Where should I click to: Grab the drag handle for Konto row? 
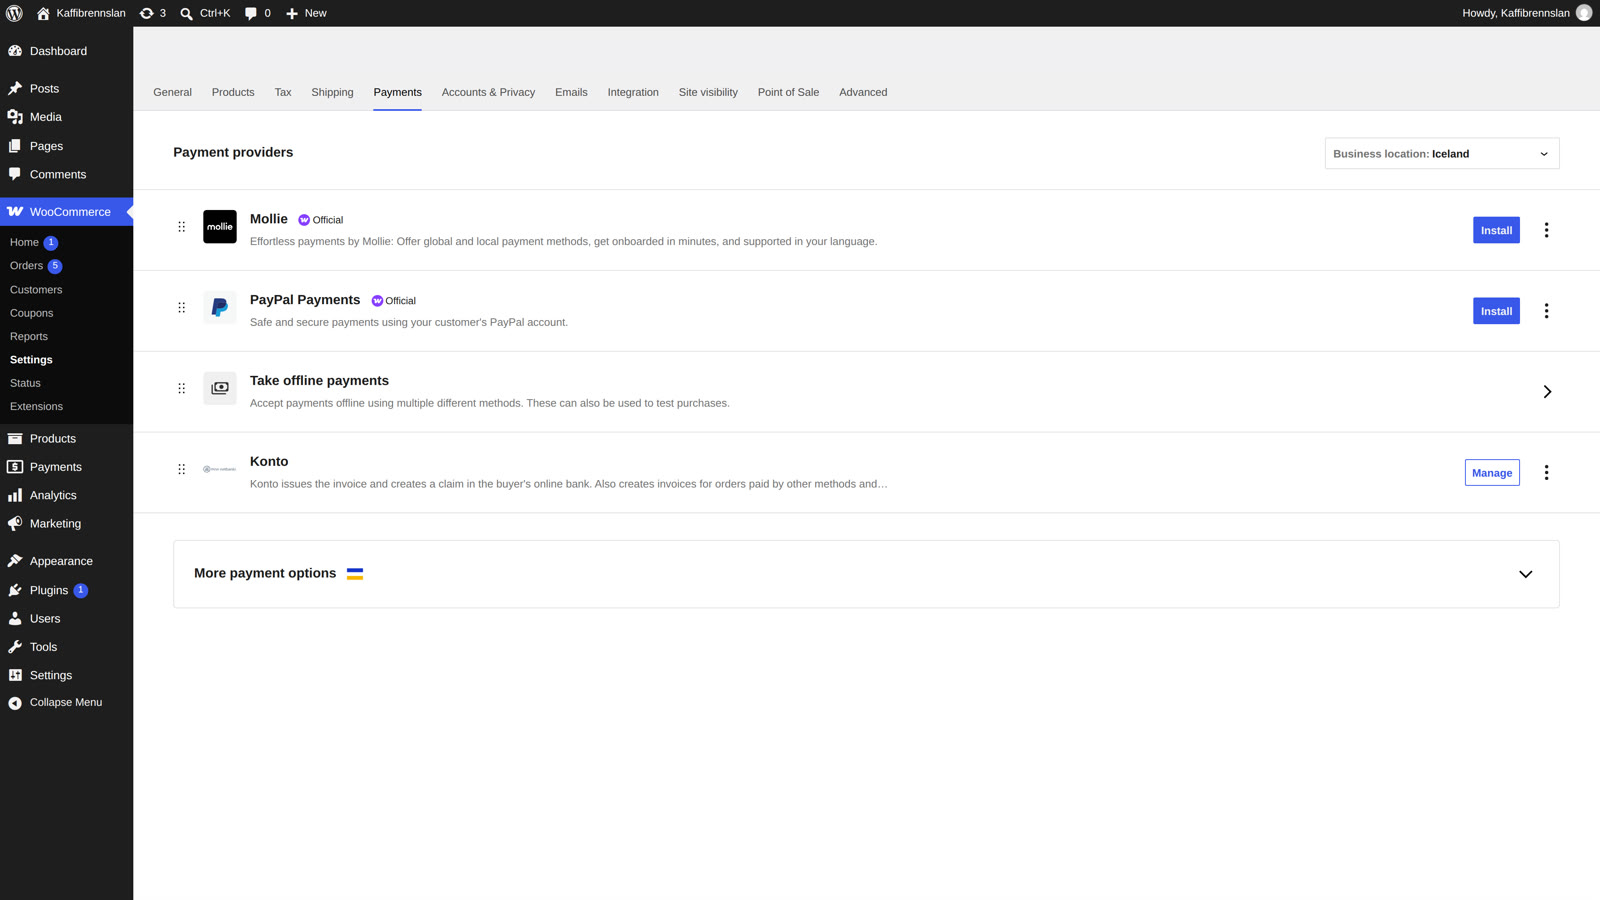[x=181, y=469]
